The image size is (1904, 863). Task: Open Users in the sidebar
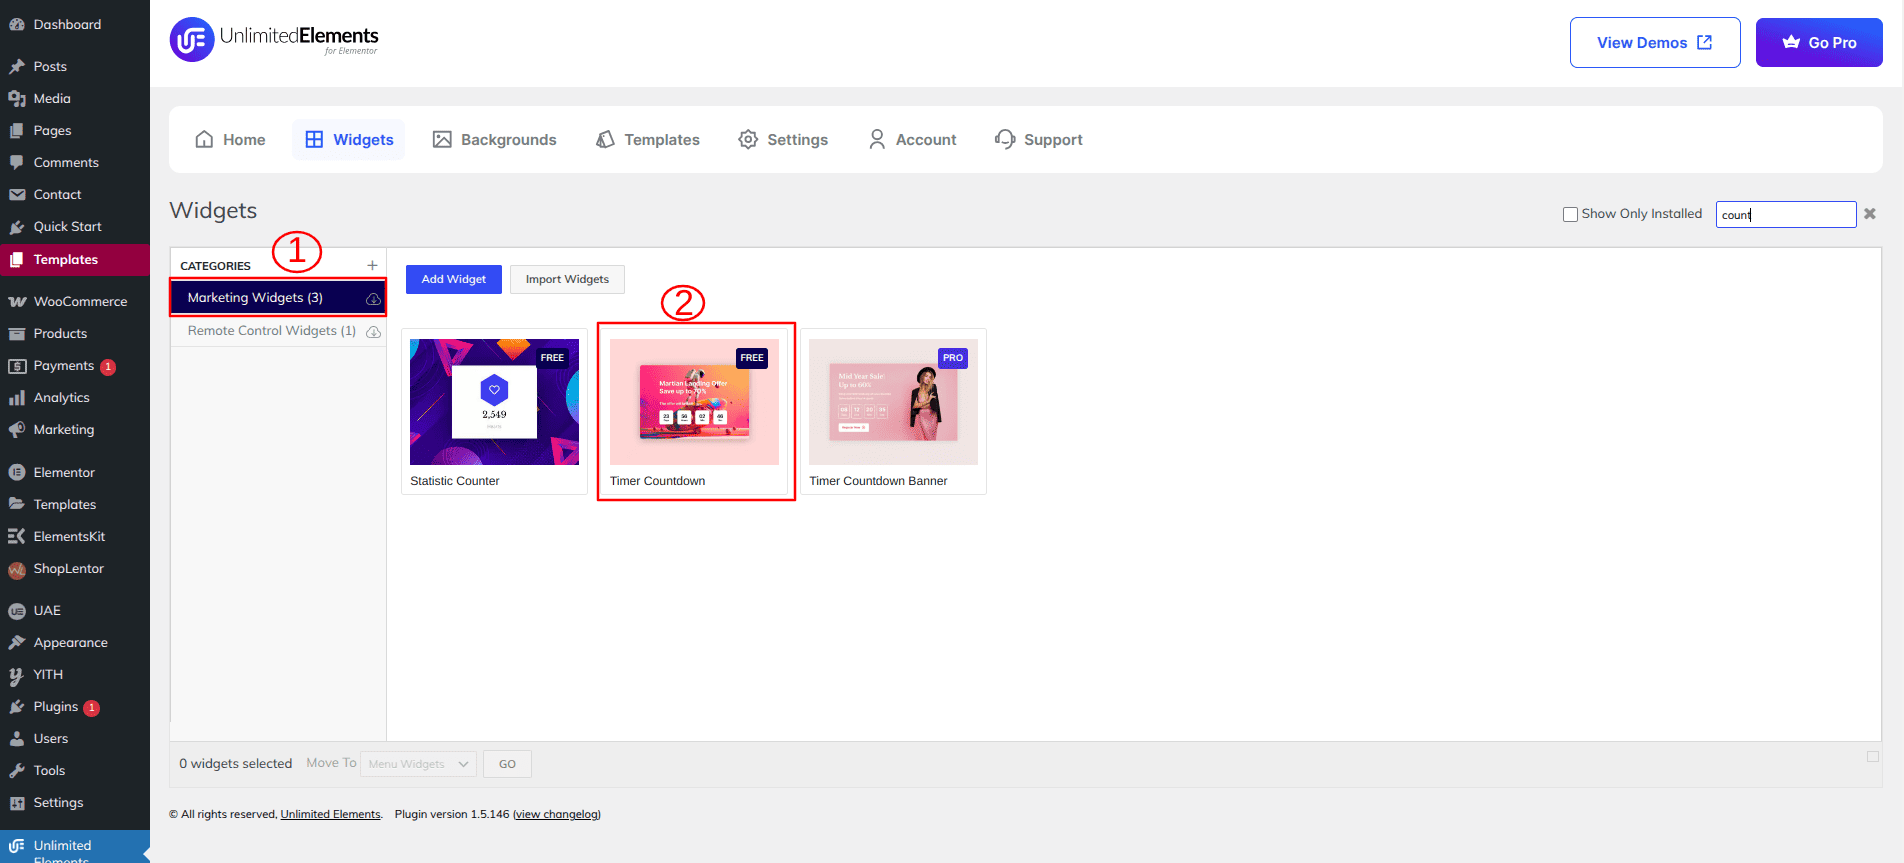pyautogui.click(x=75, y=738)
